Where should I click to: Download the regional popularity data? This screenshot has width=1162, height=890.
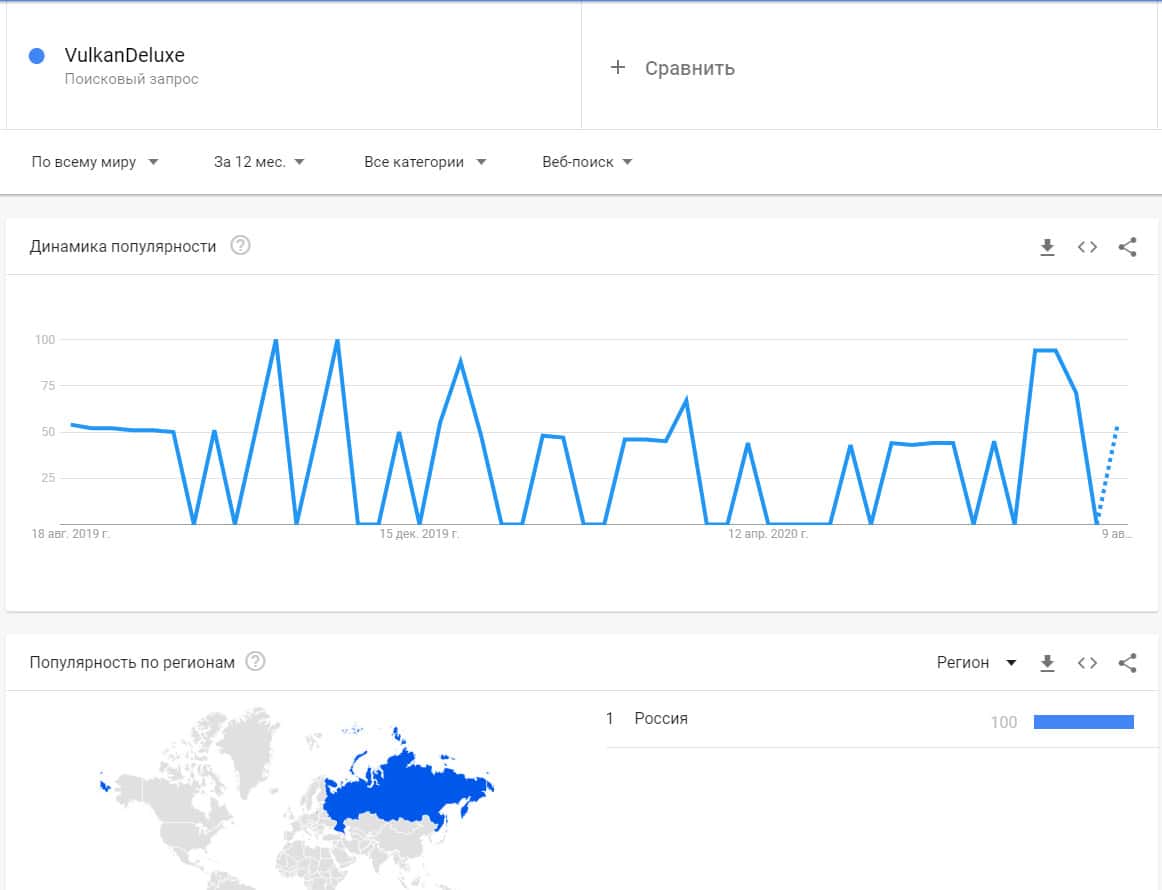tap(1047, 662)
